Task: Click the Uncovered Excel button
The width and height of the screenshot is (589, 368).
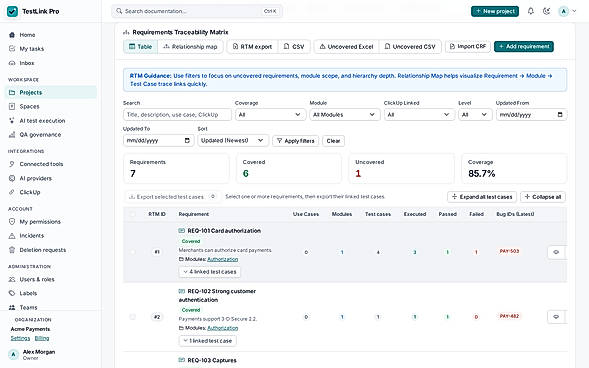Action: point(346,47)
